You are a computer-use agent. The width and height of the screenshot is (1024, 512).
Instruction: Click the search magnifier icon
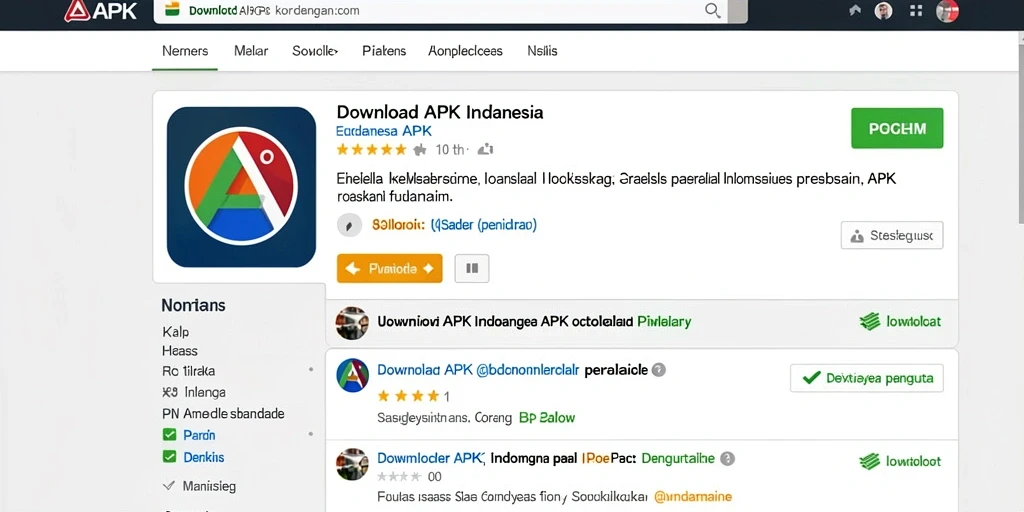pos(712,11)
